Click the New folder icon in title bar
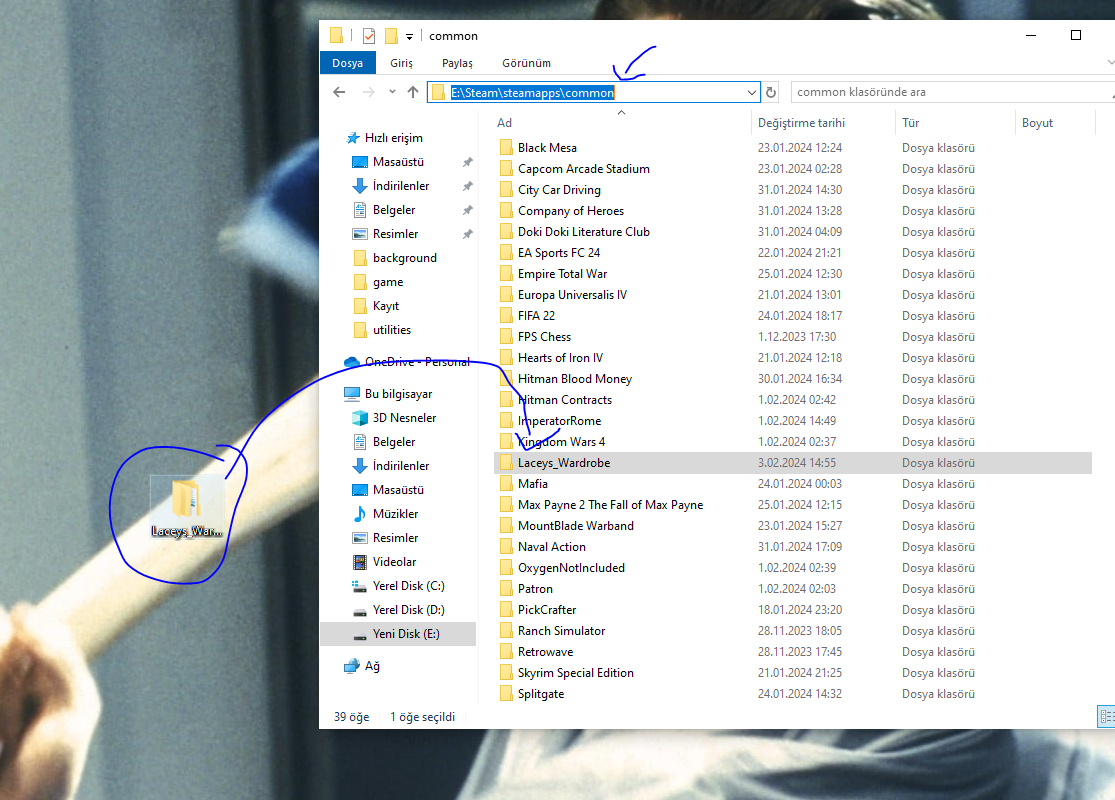The width and height of the screenshot is (1115, 800). click(391, 36)
